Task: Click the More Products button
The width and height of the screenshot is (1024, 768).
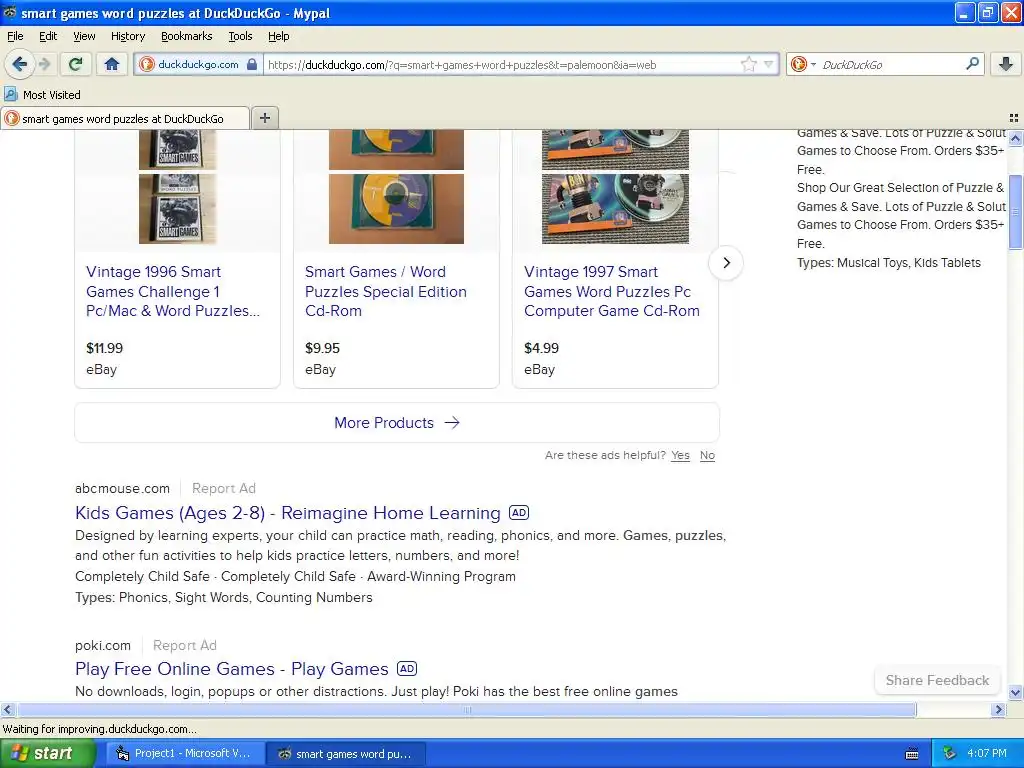Action: (397, 423)
